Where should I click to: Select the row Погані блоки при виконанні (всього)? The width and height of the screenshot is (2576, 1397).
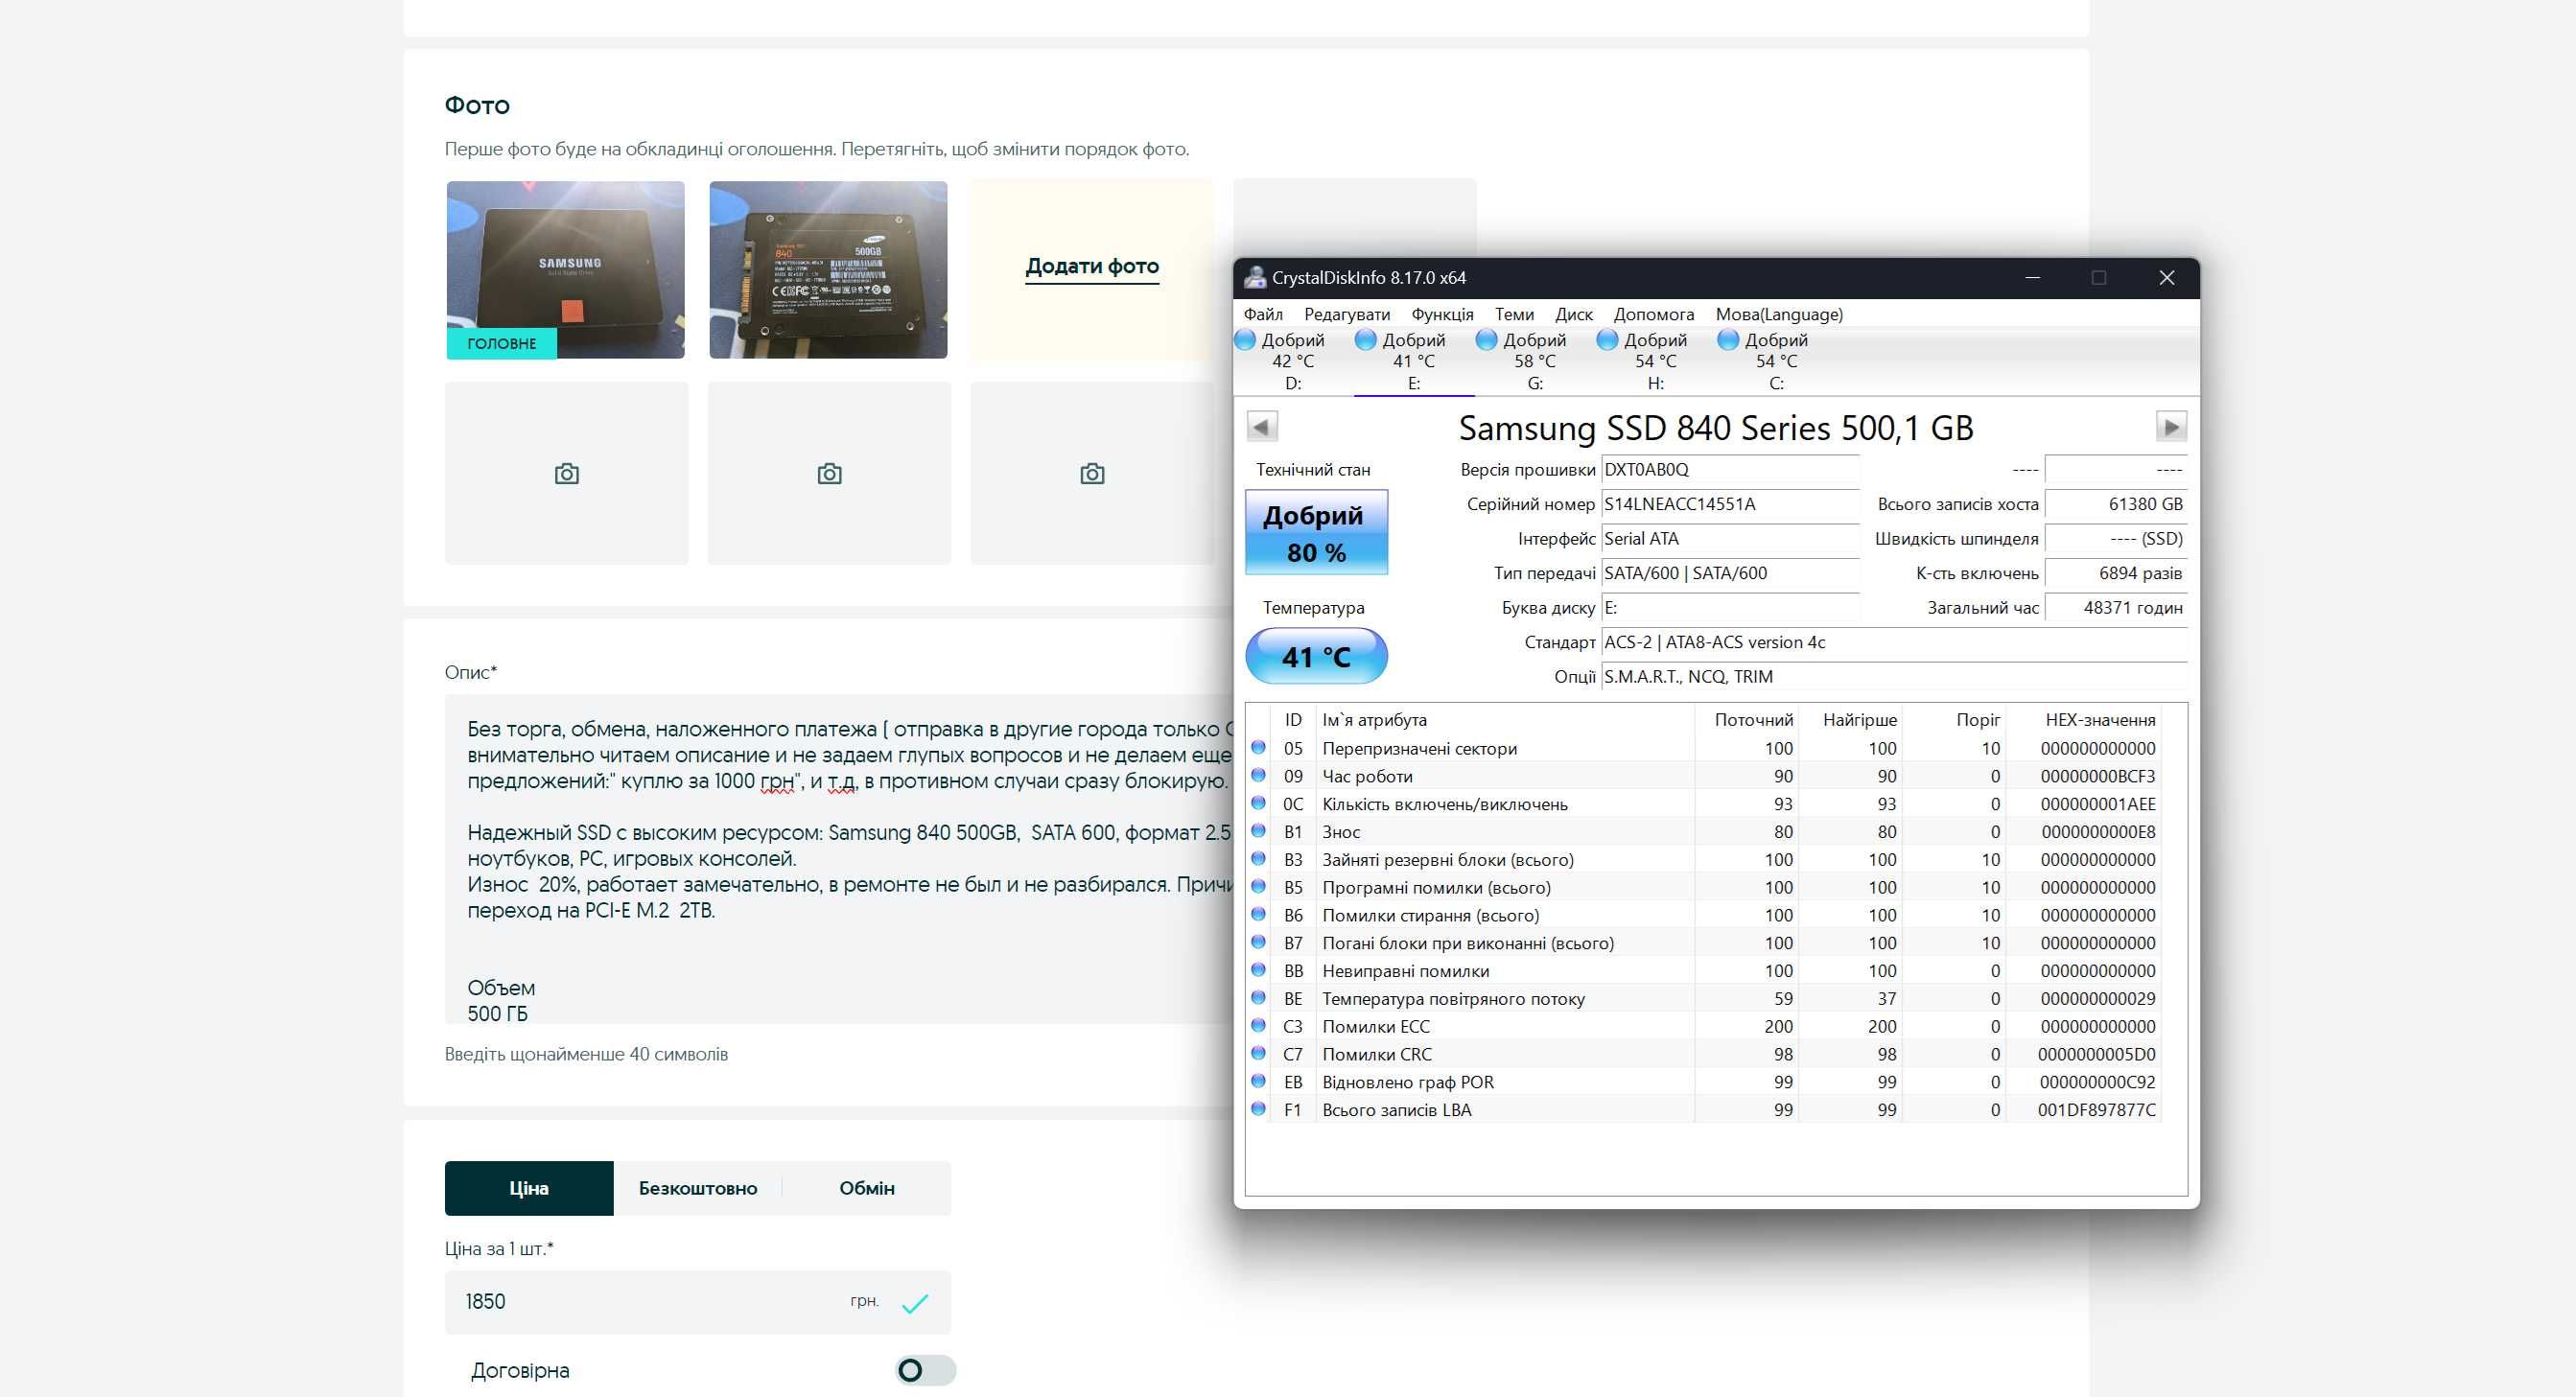coord(1705,943)
